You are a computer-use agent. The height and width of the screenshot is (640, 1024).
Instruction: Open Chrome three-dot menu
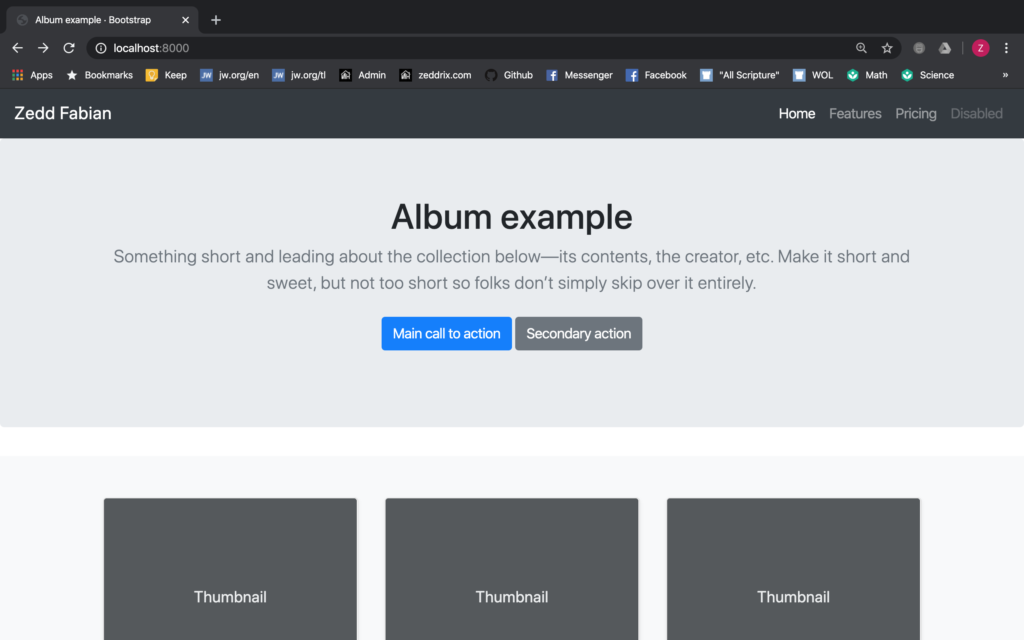(1006, 48)
